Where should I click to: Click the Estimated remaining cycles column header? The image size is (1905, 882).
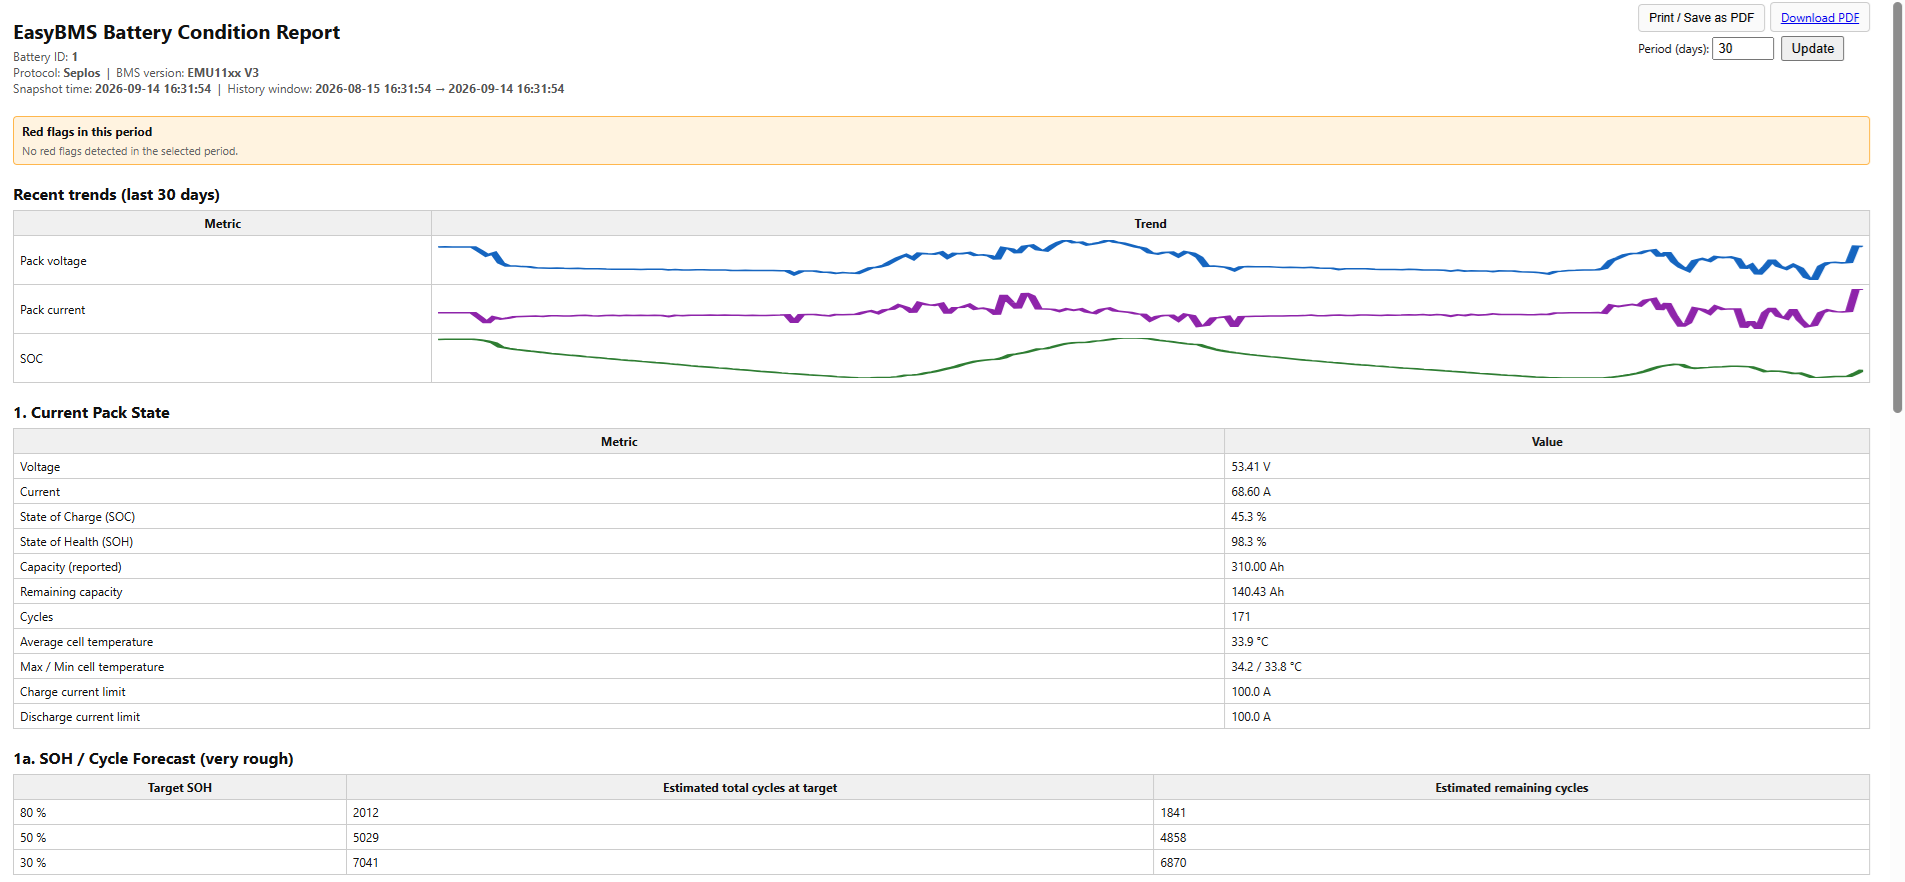click(1511, 788)
